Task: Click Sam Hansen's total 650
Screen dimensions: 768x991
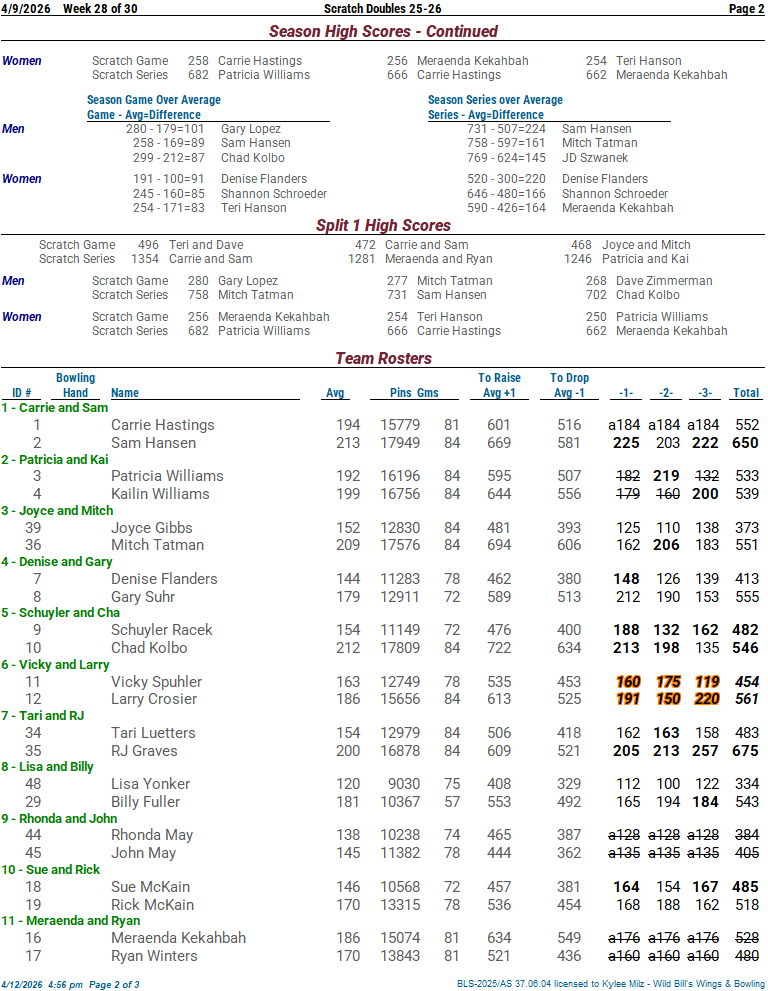Action: [x=745, y=442]
